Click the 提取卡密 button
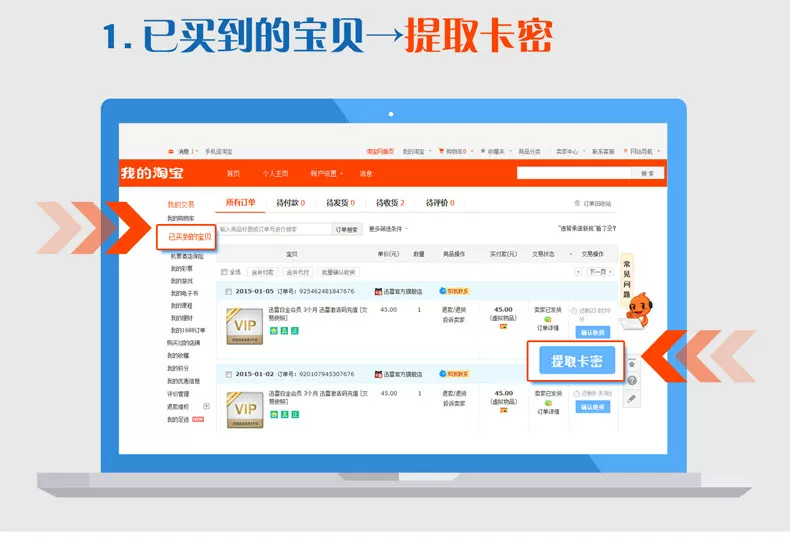This screenshot has width=790, height=548. pyautogui.click(x=577, y=361)
